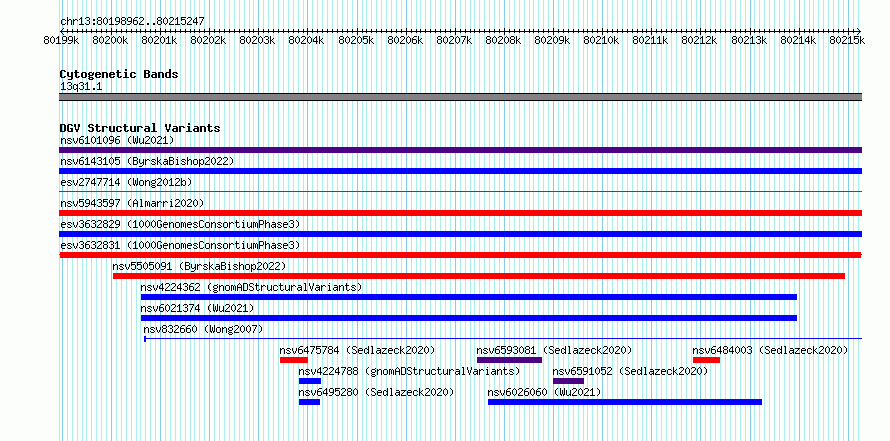Screen dimensions: 890x441
Task: Click the 80207k ruler label
Action: (454, 40)
